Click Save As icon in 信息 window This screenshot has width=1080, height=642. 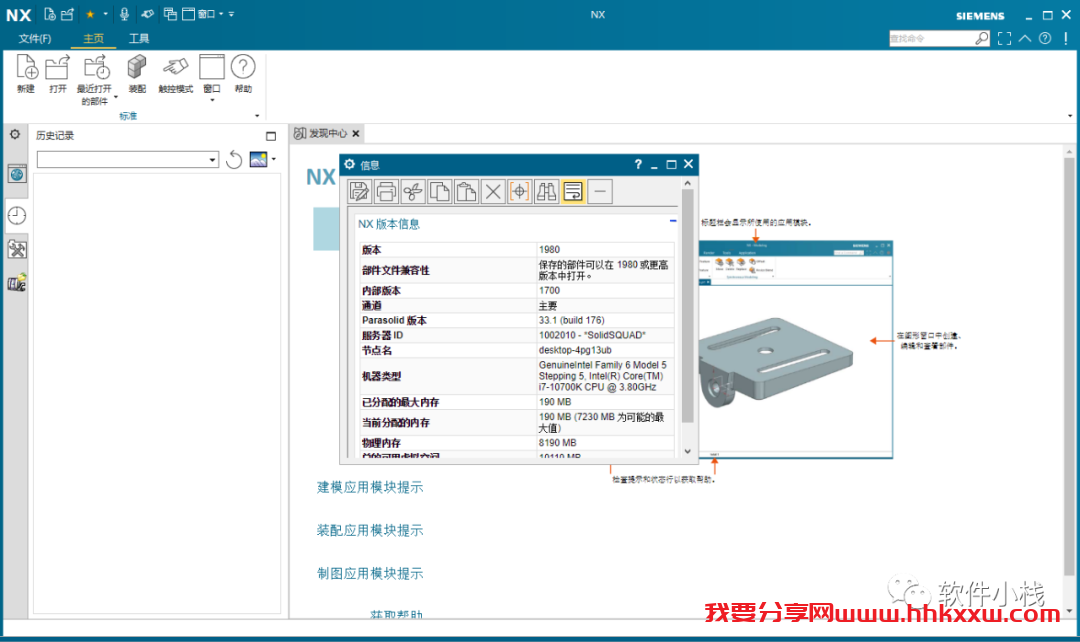(360, 191)
